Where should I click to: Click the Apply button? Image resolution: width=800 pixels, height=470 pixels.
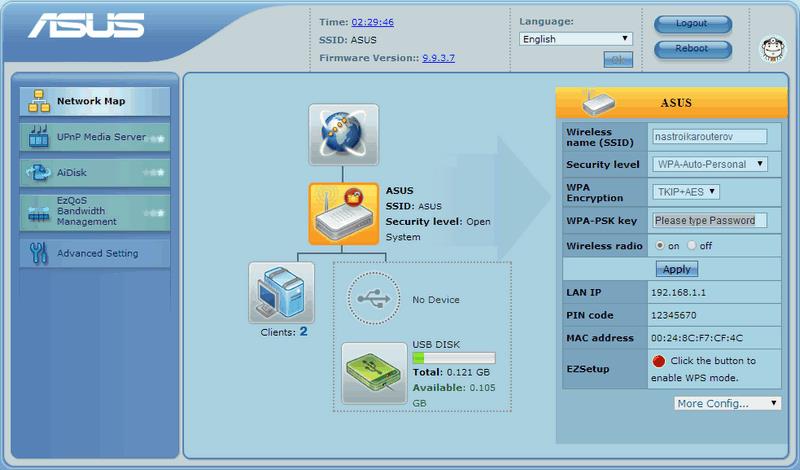coord(677,269)
